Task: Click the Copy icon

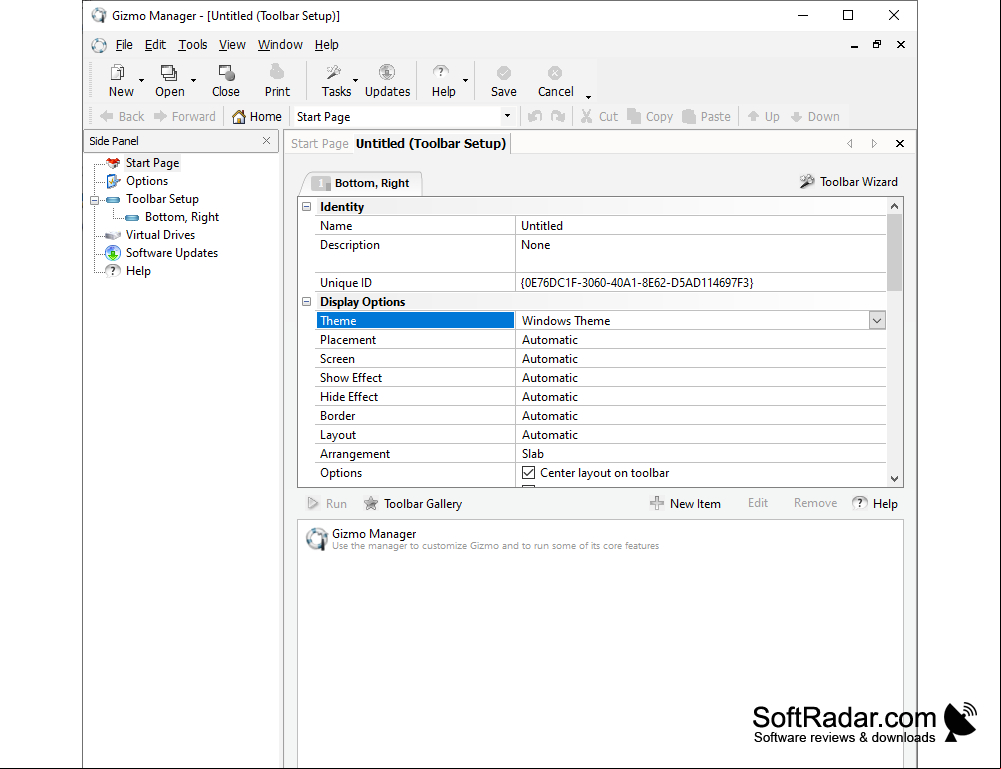Action: tap(634, 116)
